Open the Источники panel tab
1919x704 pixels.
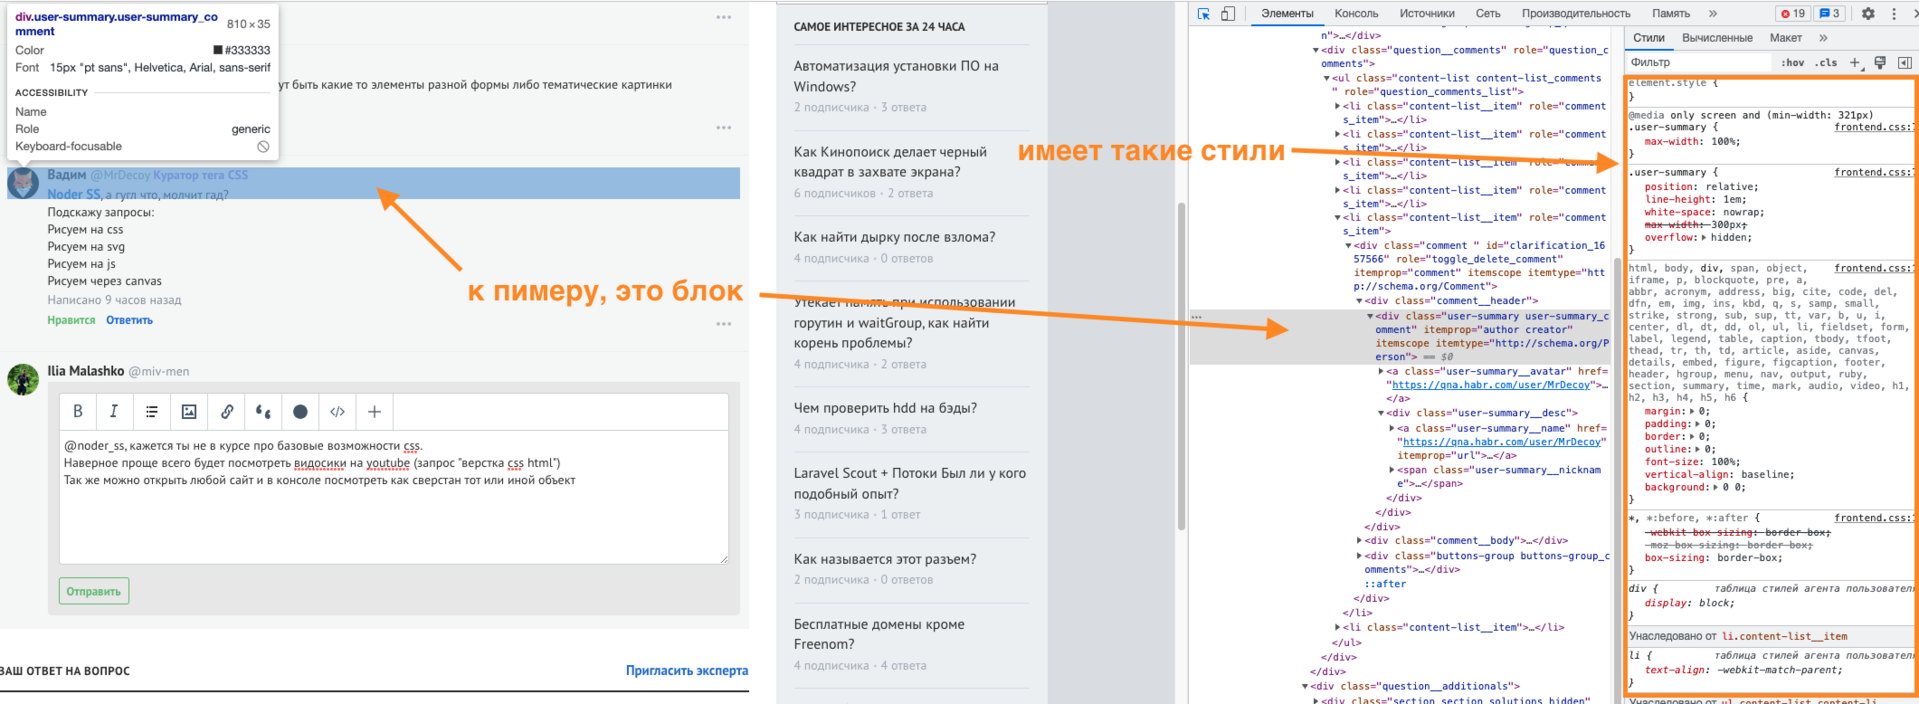point(1427,14)
